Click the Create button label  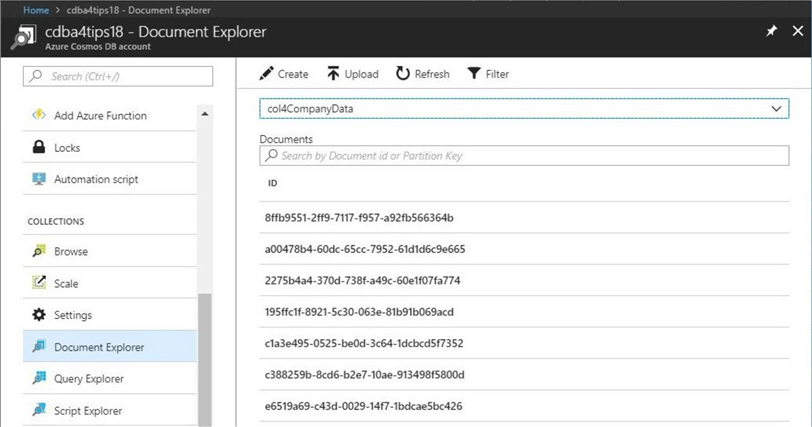coord(293,74)
